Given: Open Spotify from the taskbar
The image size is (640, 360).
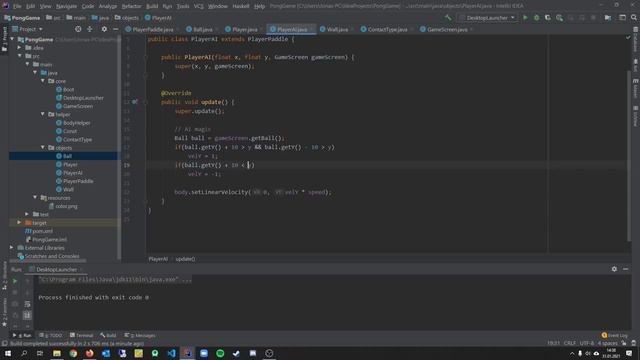Looking at the screenshot, I should click(220, 353).
